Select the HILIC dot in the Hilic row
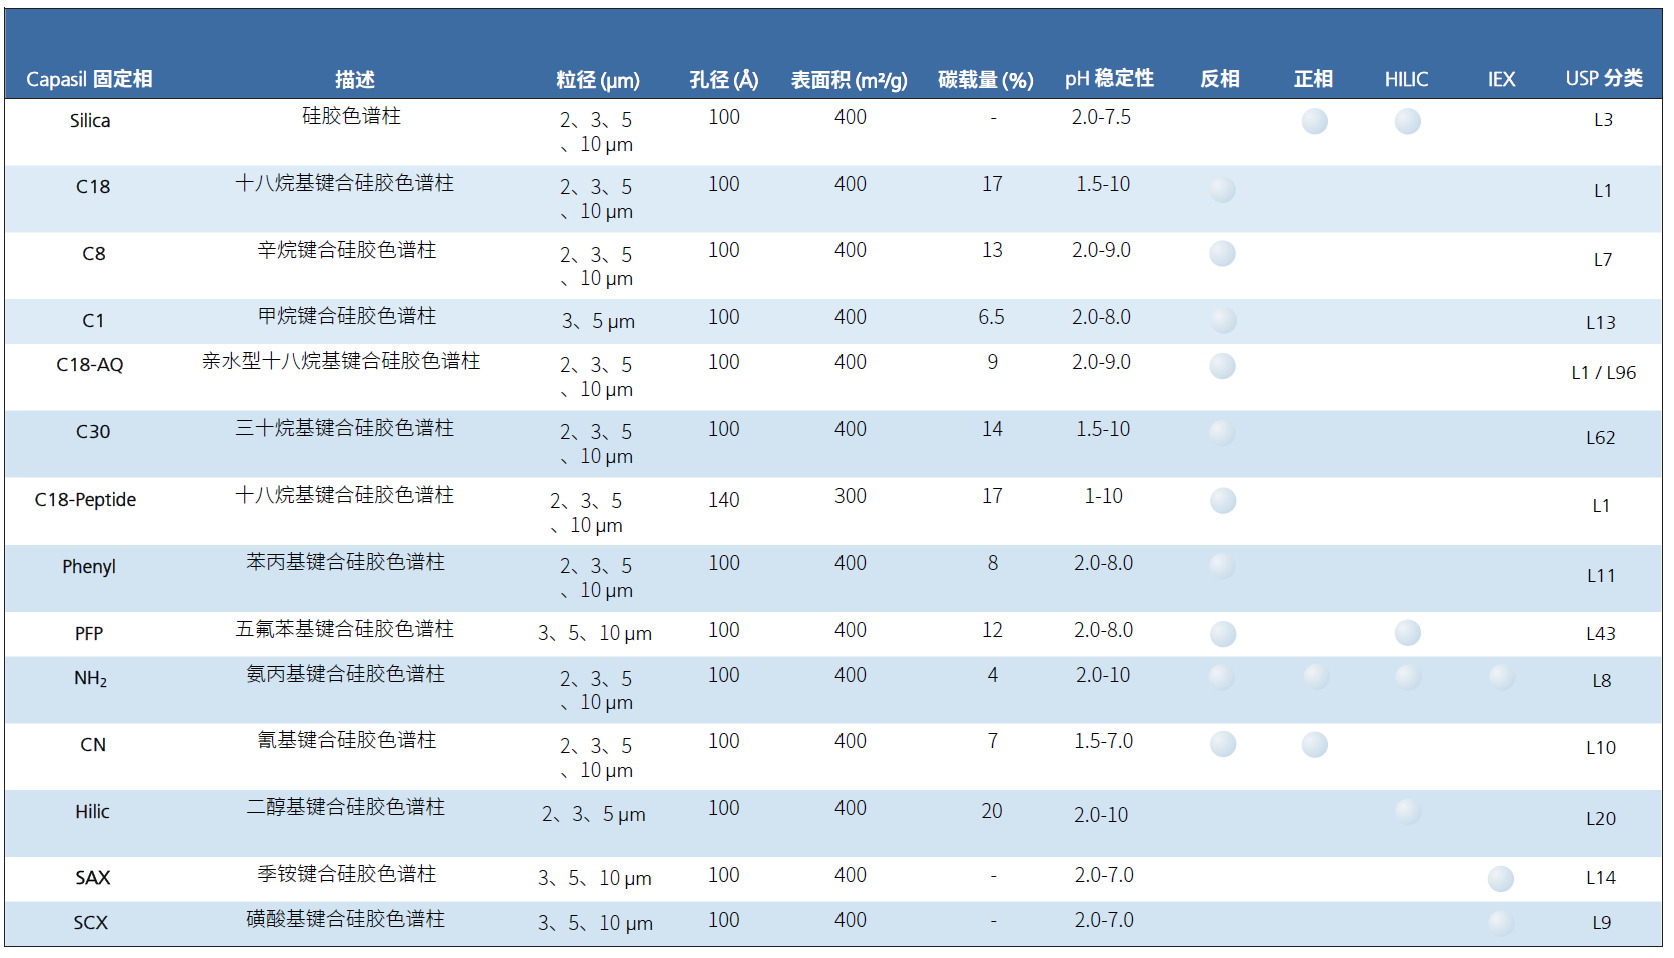Image resolution: width=1674 pixels, height=958 pixels. pos(1407,813)
